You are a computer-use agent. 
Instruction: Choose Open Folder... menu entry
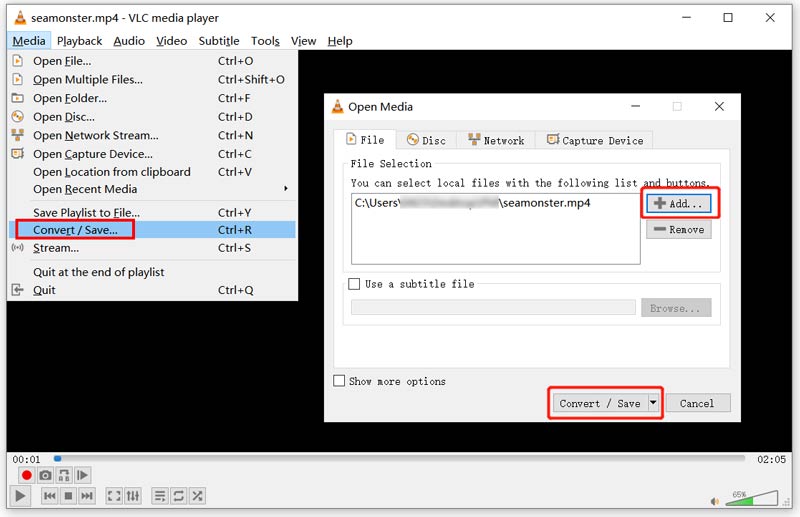[153, 98]
